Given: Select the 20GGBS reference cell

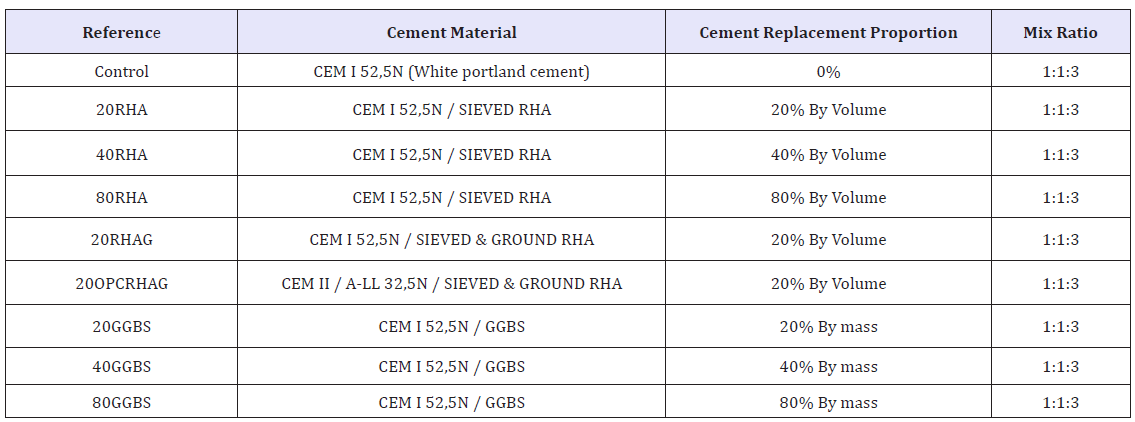Looking at the screenshot, I should coord(121,327).
